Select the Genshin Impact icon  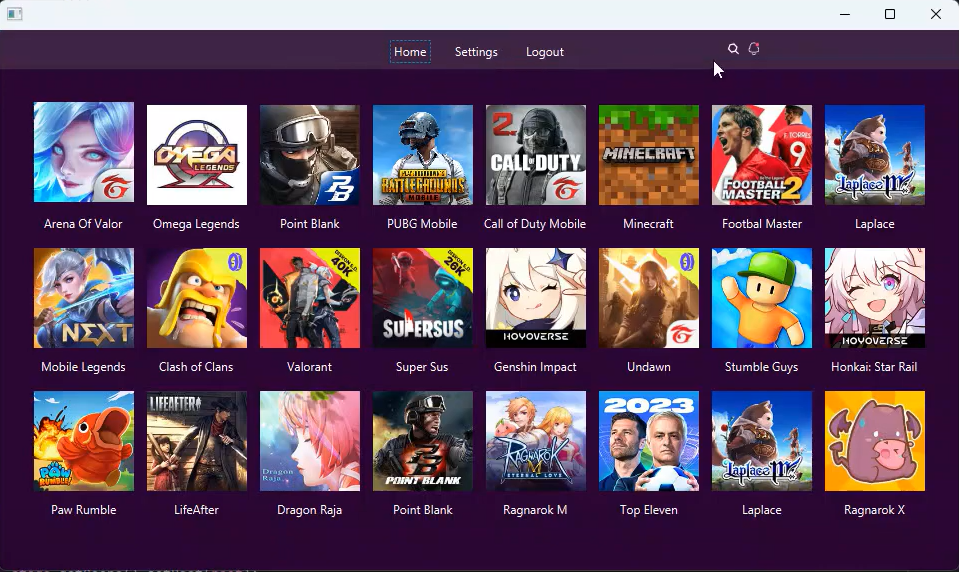click(x=536, y=298)
